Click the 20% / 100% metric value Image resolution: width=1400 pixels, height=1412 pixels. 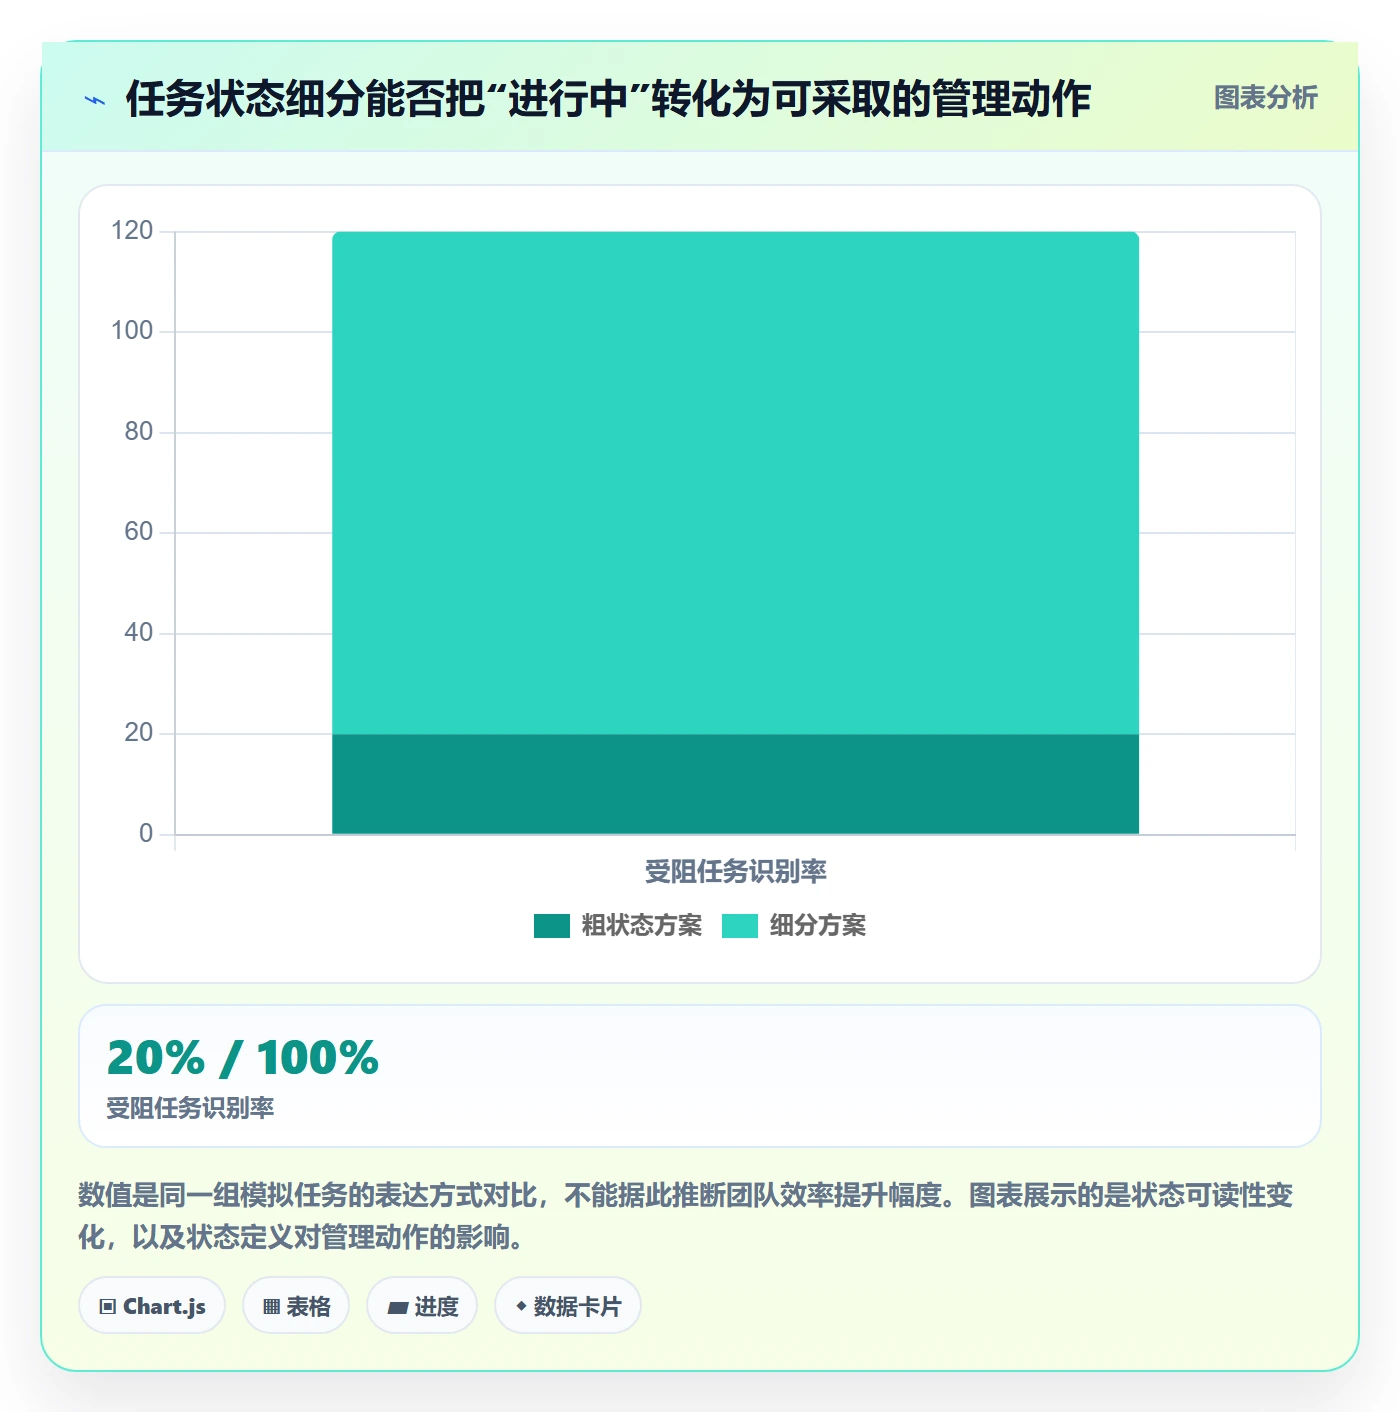tap(243, 1058)
